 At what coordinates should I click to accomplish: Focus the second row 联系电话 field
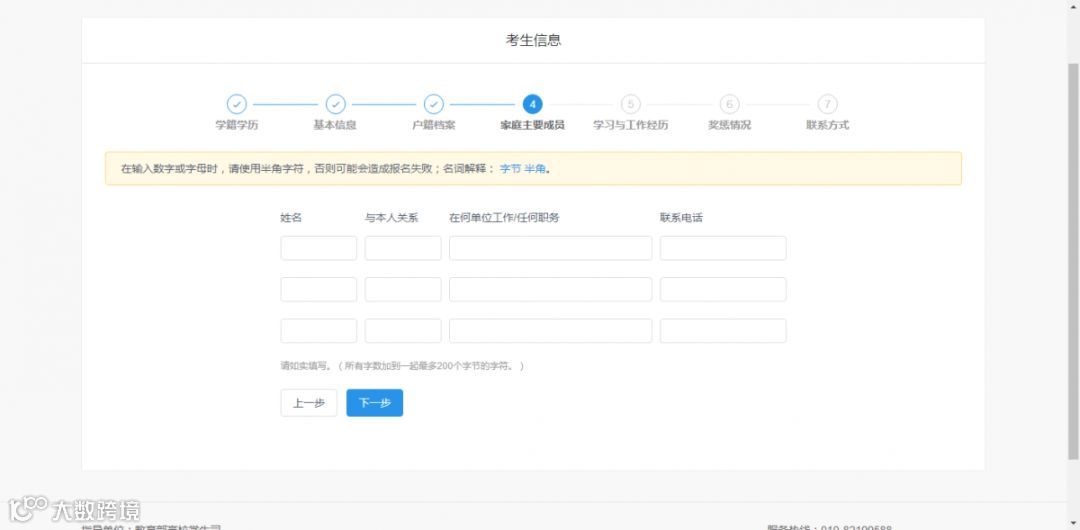723,289
